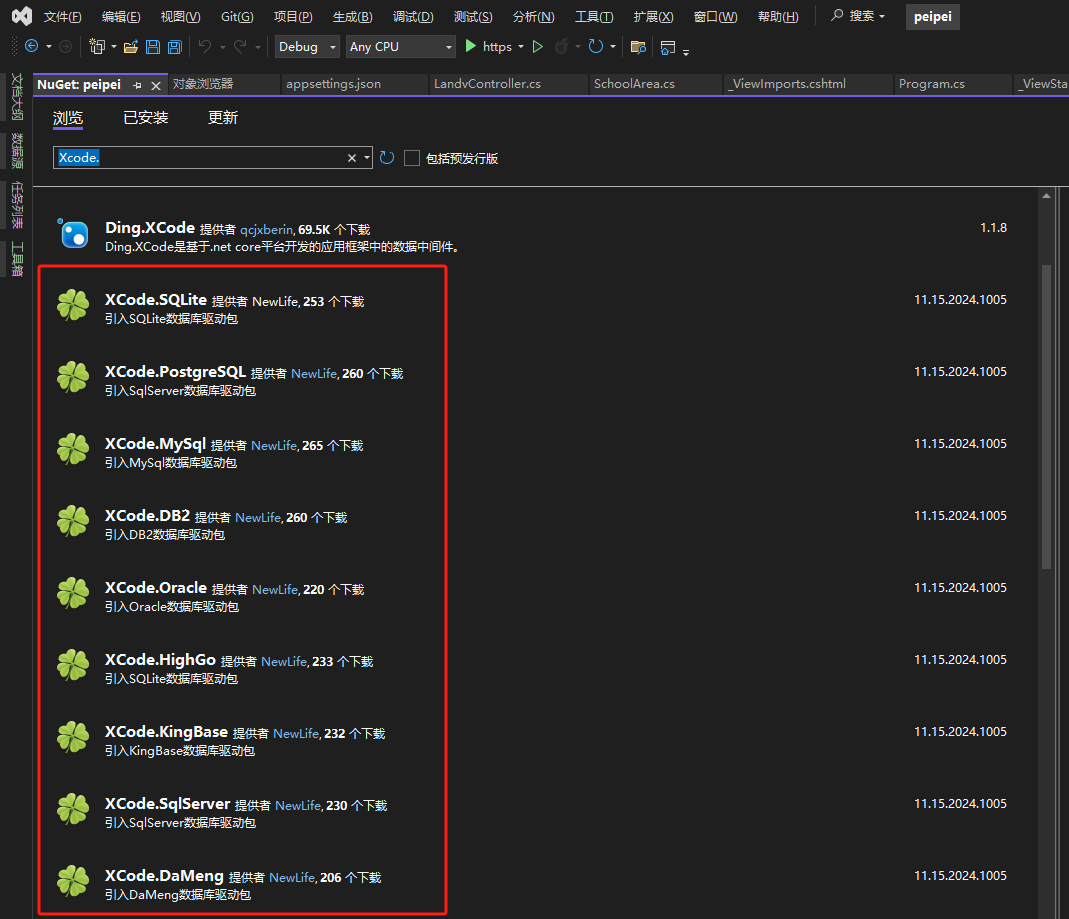The height and width of the screenshot is (919, 1069).
Task: Clear the Xcode. search text with the X
Action: pyautogui.click(x=352, y=158)
